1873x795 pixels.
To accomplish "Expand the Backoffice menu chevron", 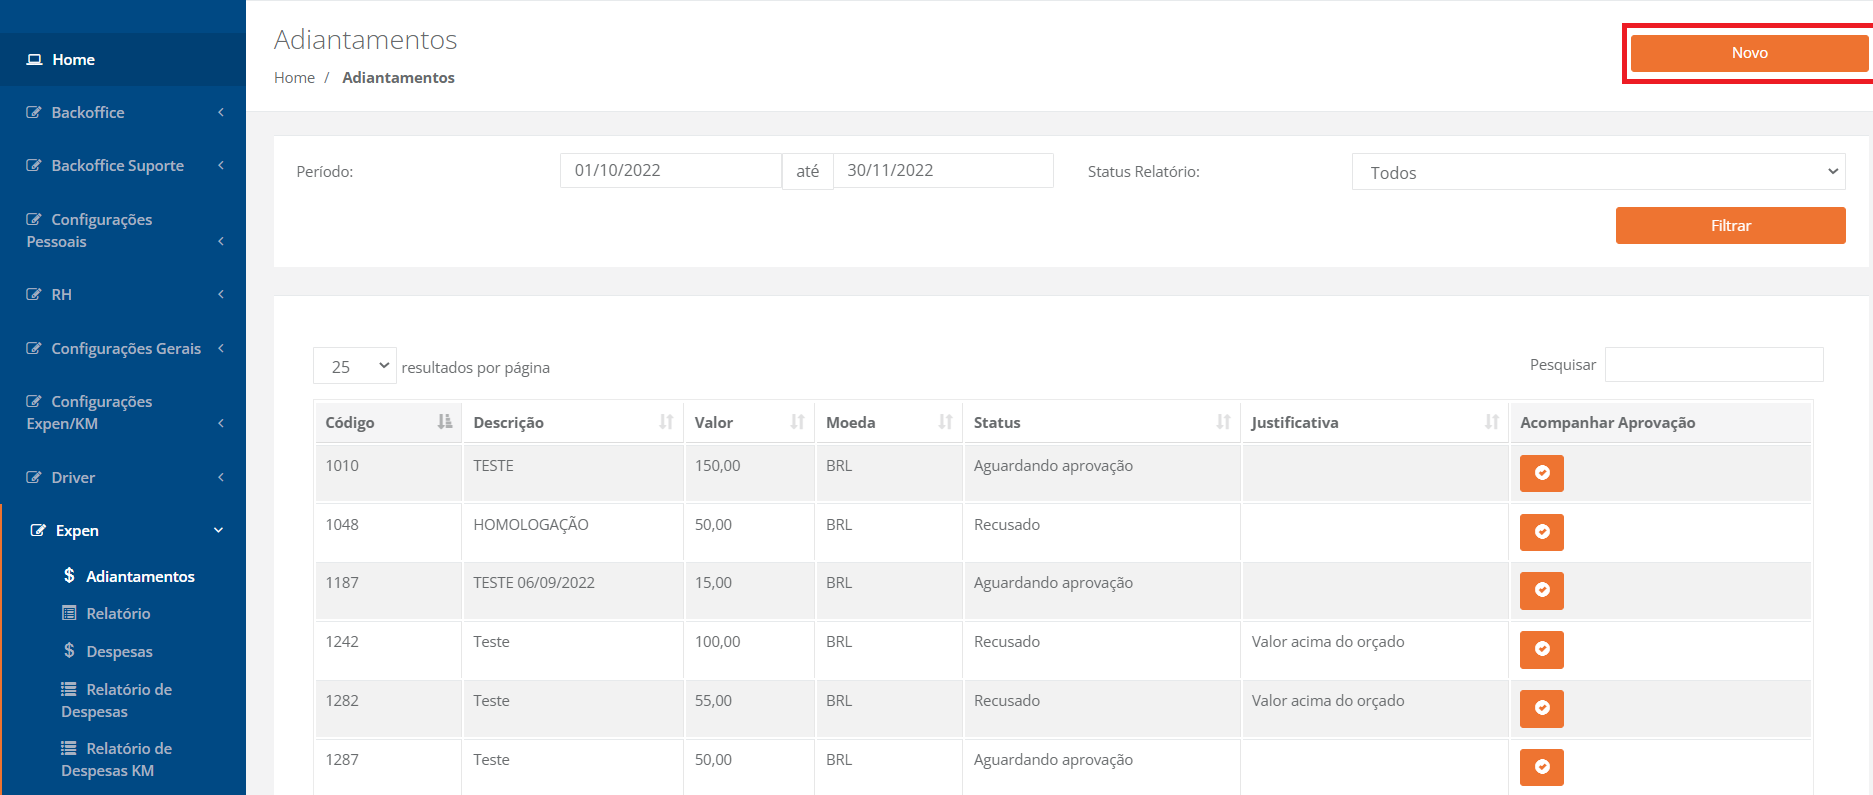I will pos(220,113).
